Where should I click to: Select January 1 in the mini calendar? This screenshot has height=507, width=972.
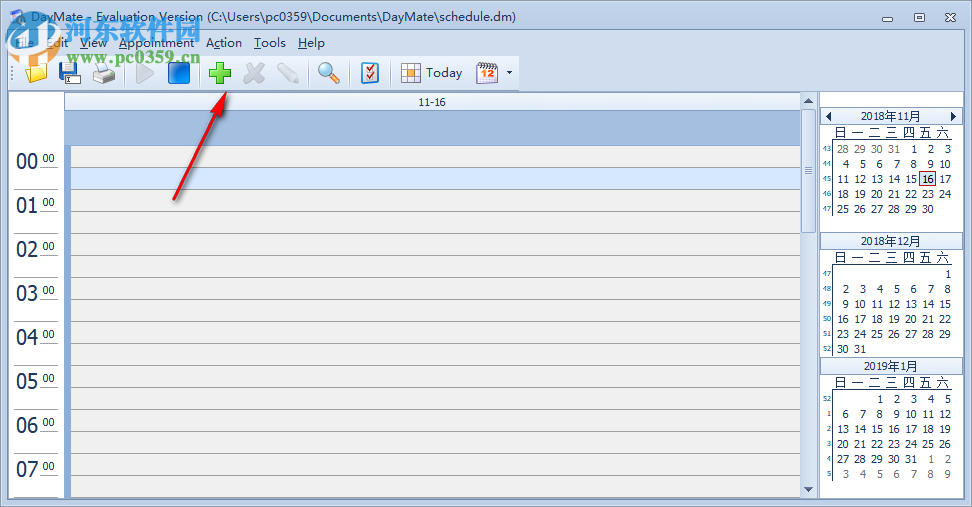tap(880, 399)
